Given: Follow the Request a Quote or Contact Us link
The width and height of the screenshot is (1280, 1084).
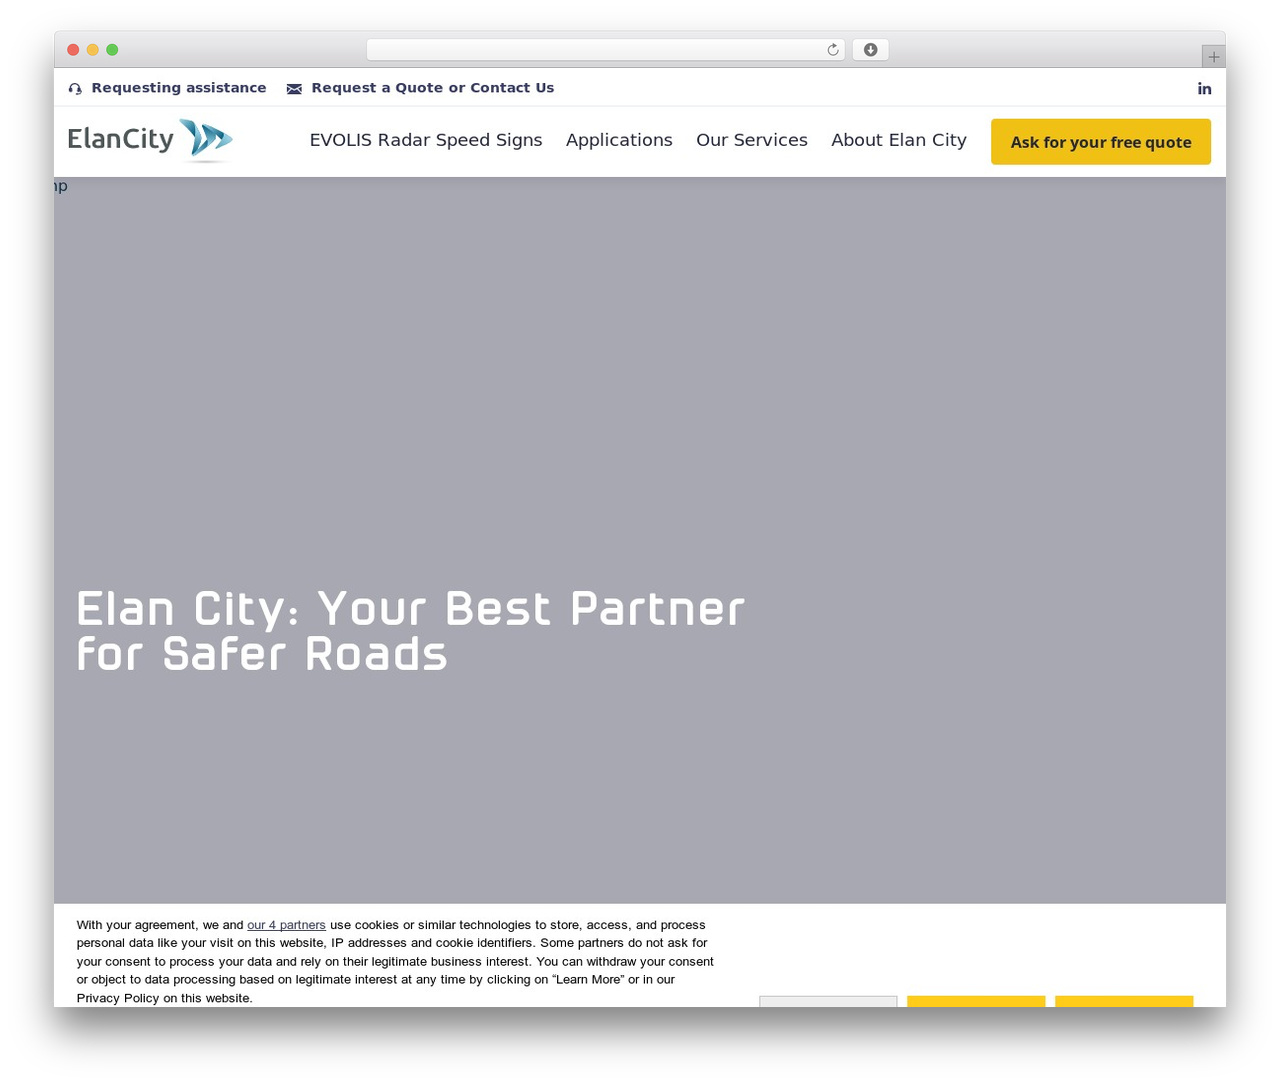Looking at the screenshot, I should tap(433, 88).
